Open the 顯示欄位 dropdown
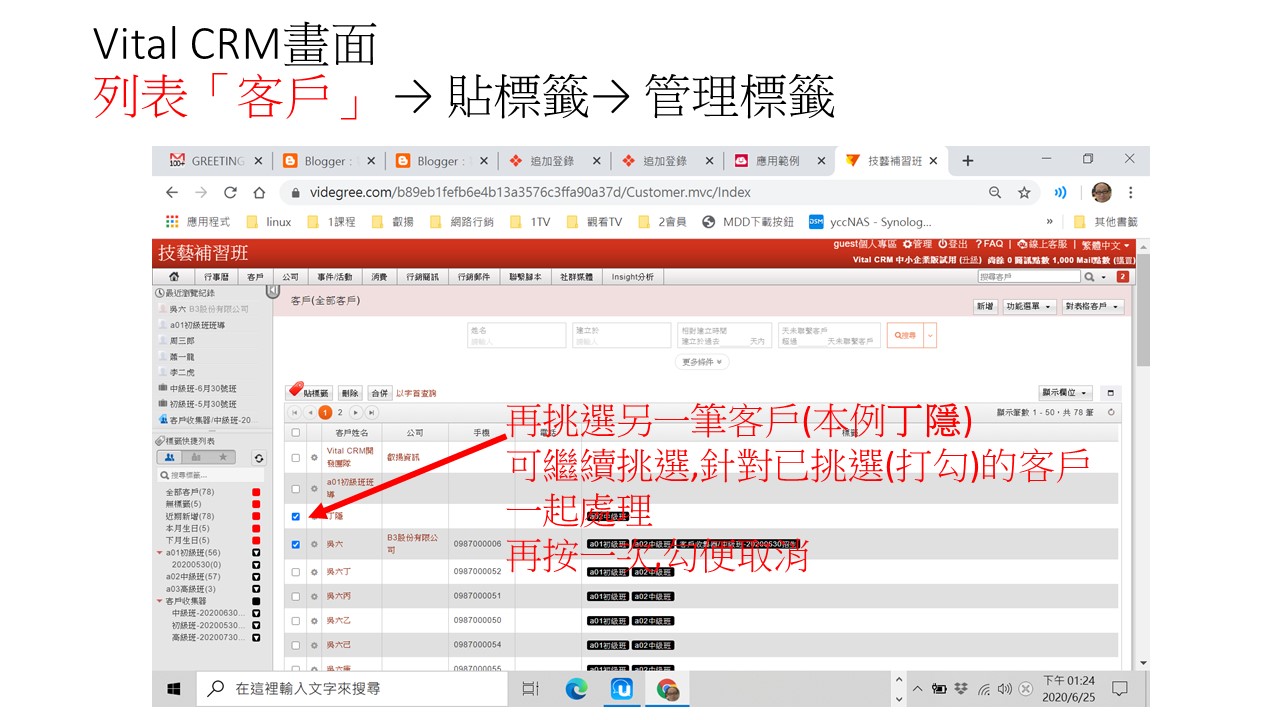Screen dimensions: 1280x720 (1066, 393)
